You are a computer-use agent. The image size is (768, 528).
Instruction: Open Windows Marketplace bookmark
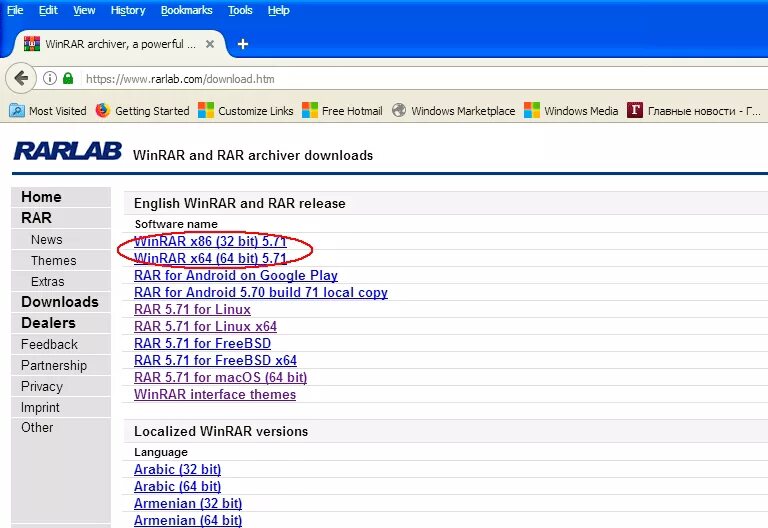[x=454, y=111]
